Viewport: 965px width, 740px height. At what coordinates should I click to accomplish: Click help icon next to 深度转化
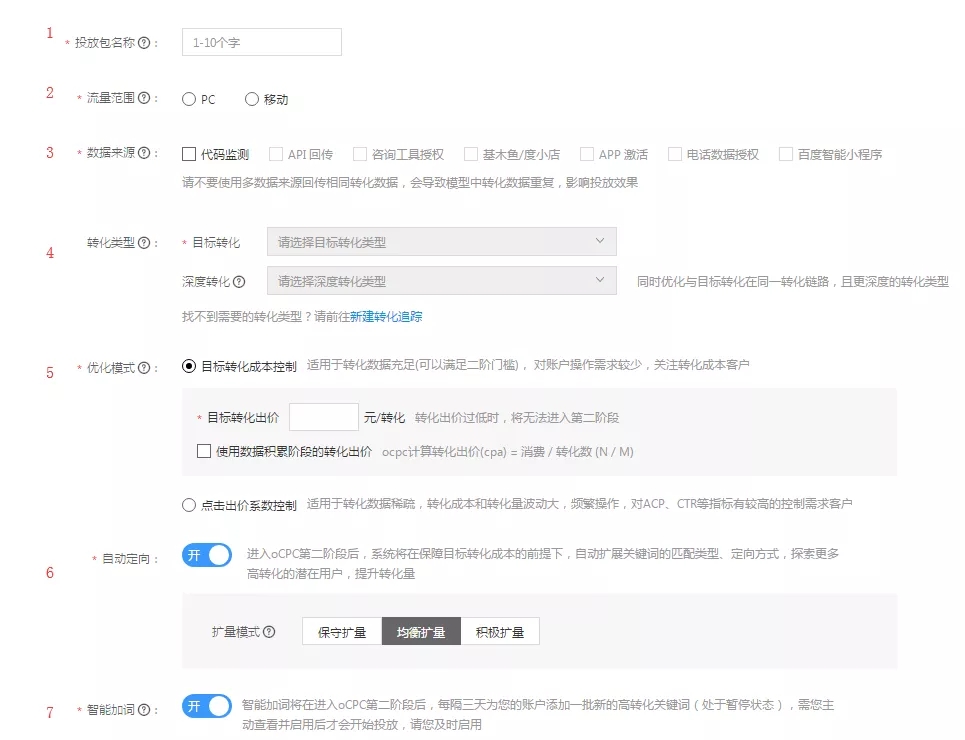click(239, 282)
